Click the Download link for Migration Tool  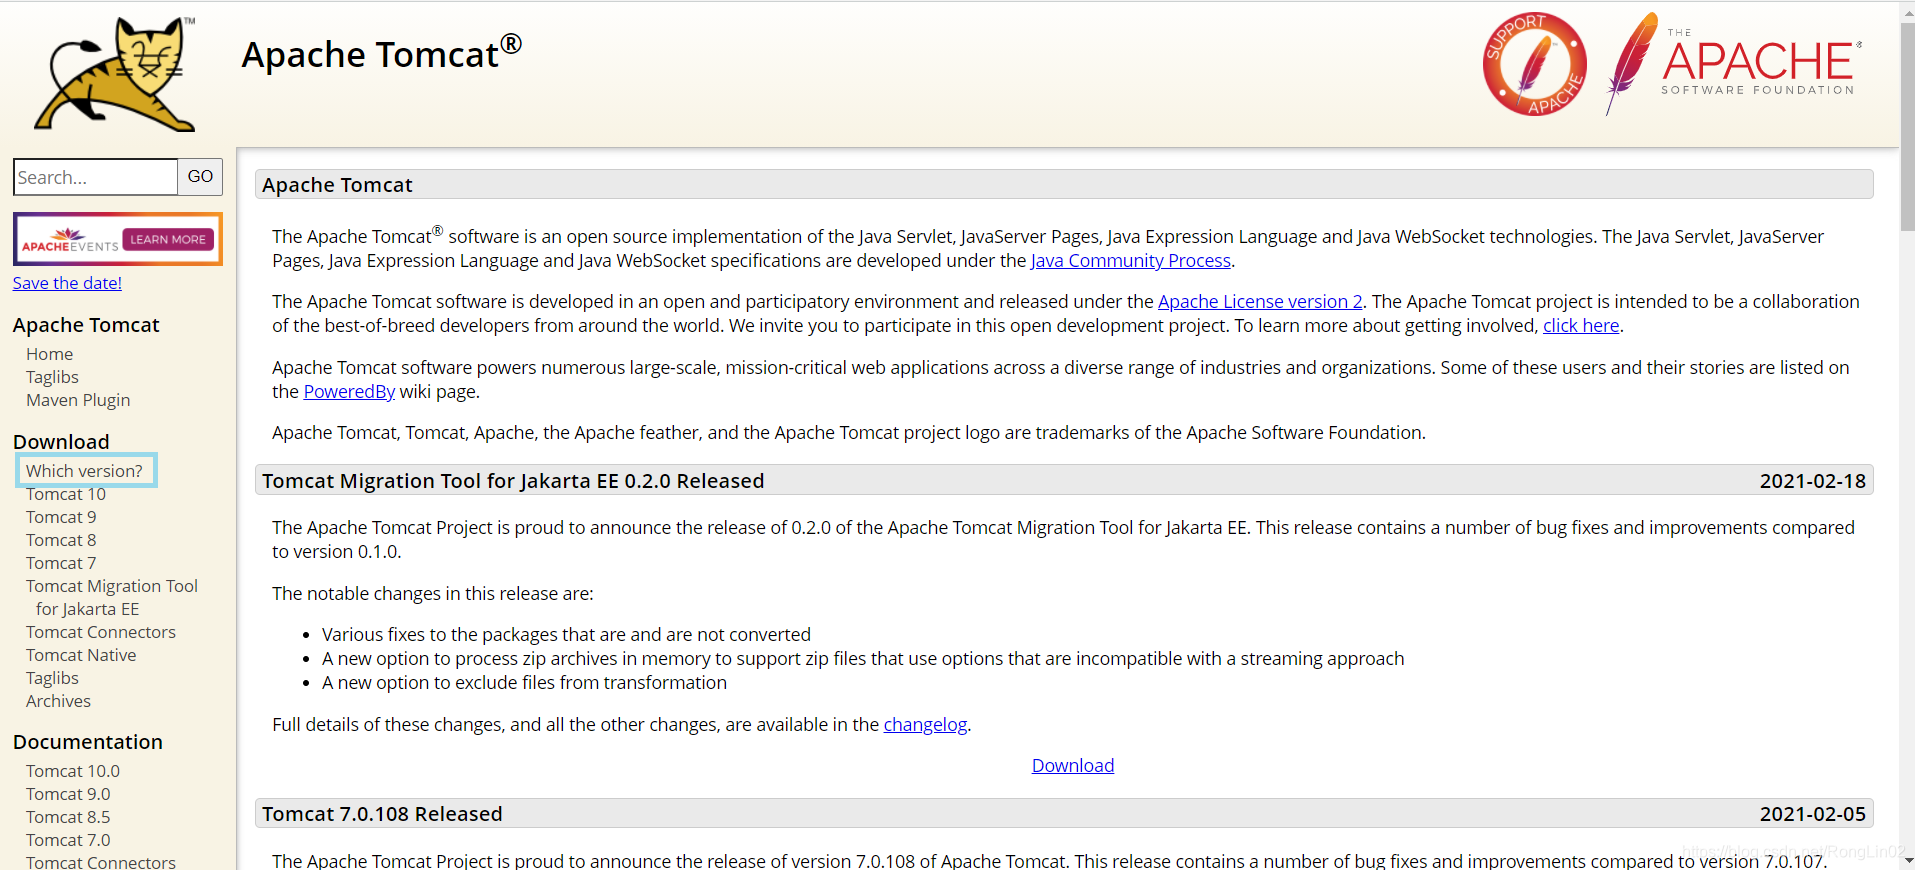pos(1073,766)
